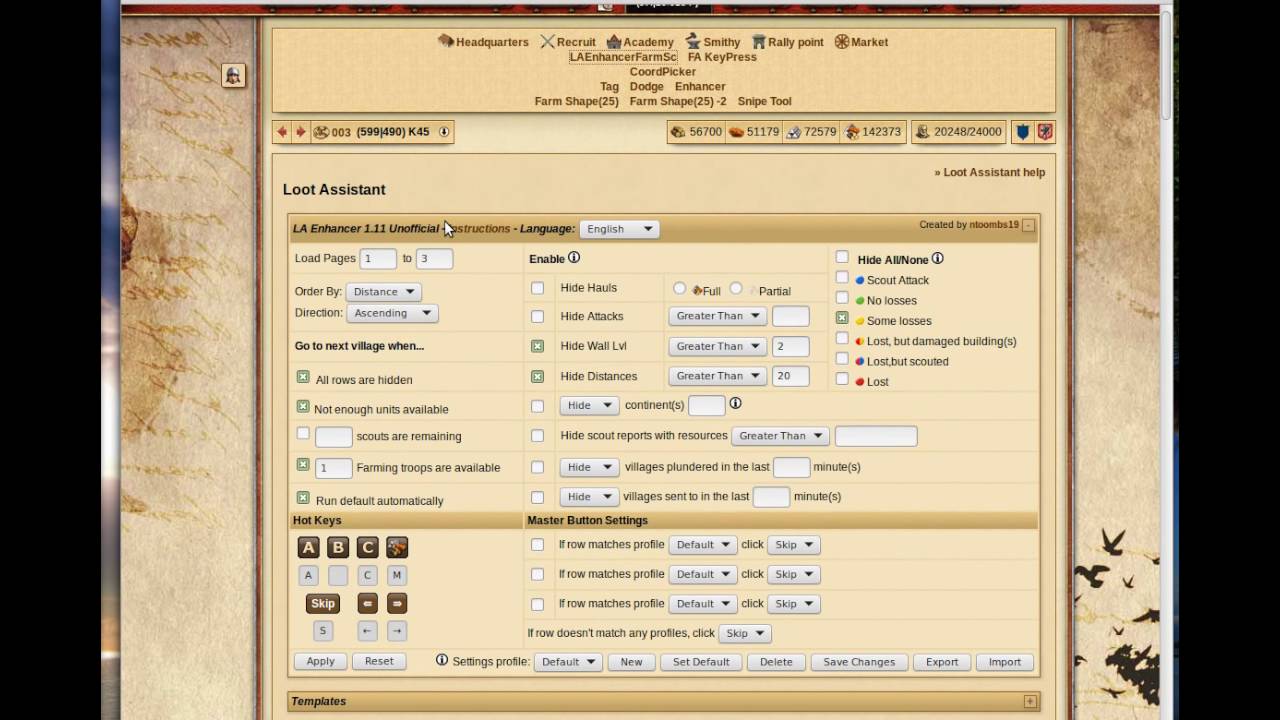1280x720 pixels.
Task: Click the clay resource icon showing 51179
Action: tap(736, 132)
